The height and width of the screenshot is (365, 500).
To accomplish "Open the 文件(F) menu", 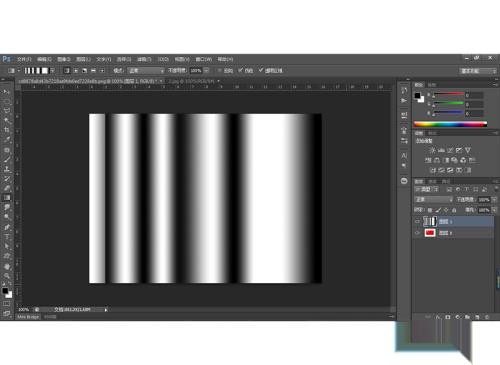I will 24,59.
